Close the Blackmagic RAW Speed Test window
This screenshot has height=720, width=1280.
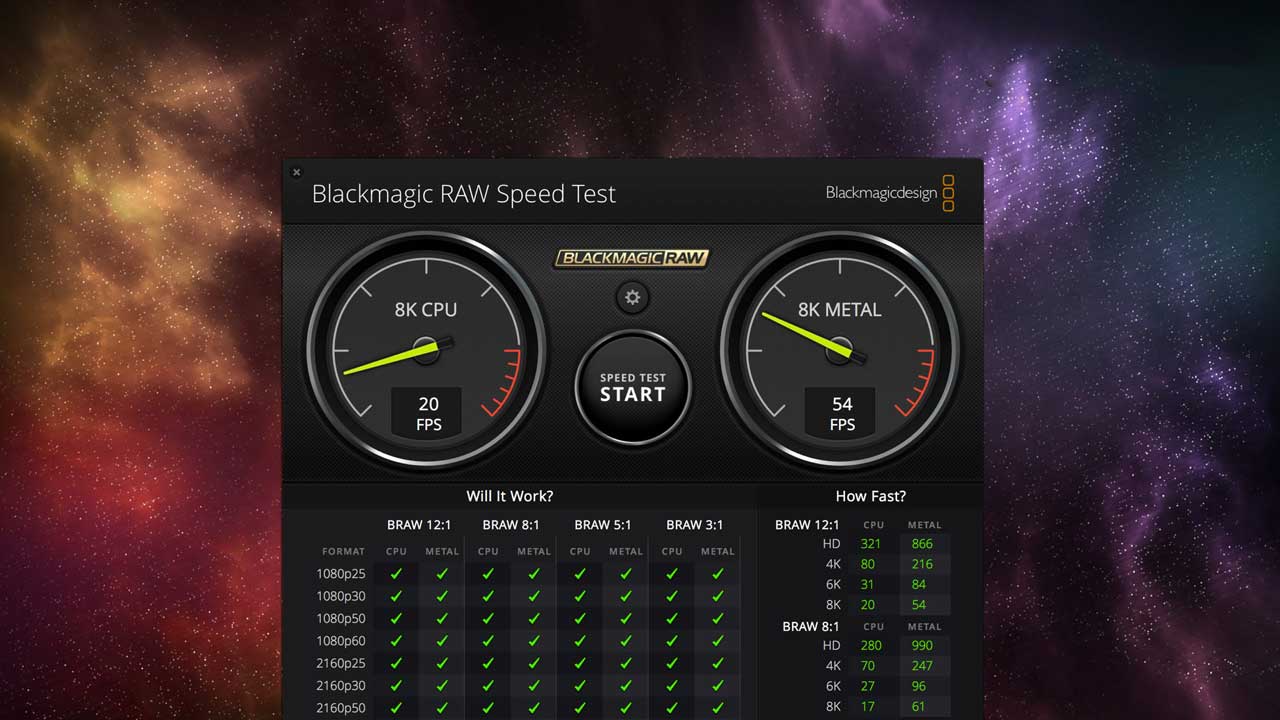tap(296, 172)
